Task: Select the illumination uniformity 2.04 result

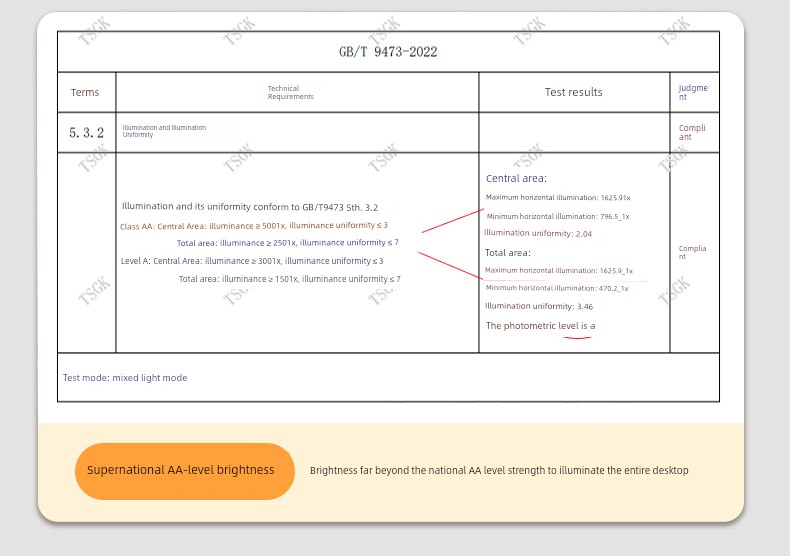Action: [x=538, y=234]
